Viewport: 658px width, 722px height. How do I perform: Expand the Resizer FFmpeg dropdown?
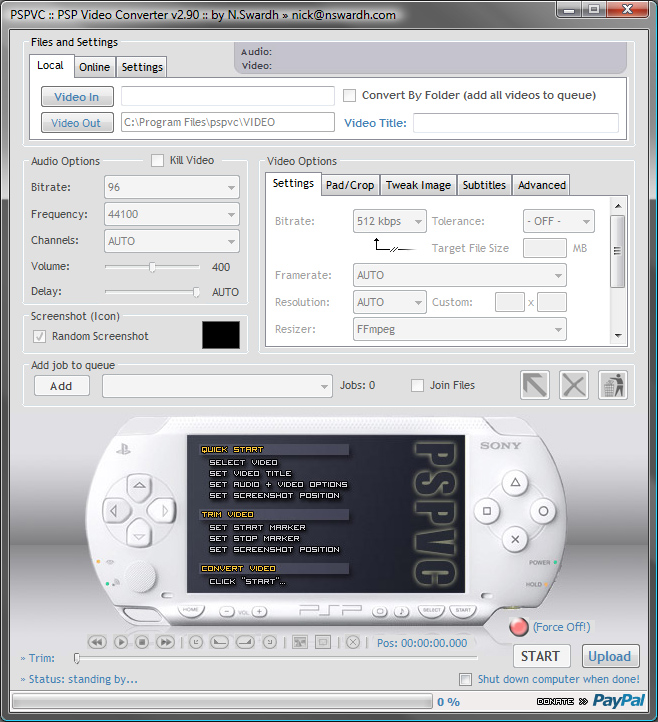pyautogui.click(x=460, y=329)
